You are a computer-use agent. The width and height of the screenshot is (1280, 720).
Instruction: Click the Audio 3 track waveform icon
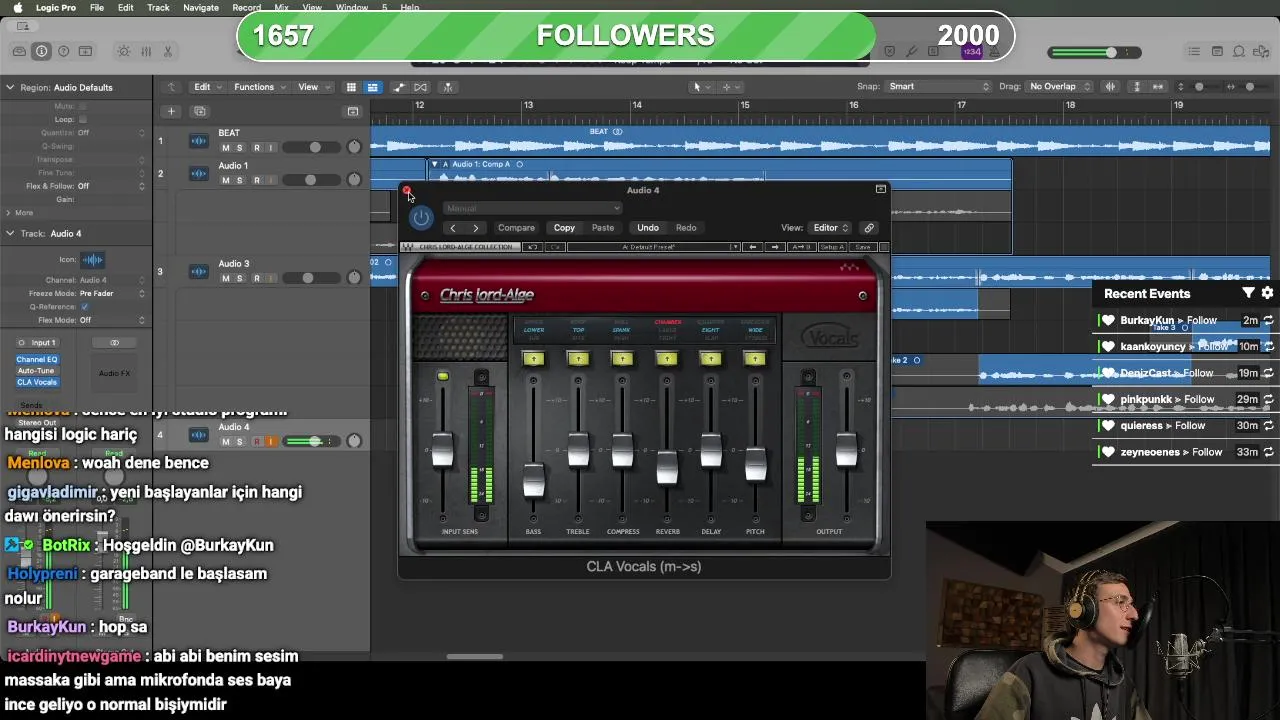pos(199,271)
